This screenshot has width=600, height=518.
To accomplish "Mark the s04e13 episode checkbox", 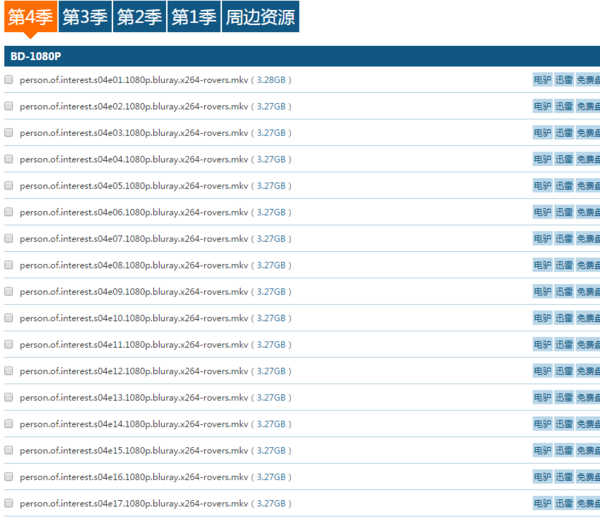I will click(9, 397).
